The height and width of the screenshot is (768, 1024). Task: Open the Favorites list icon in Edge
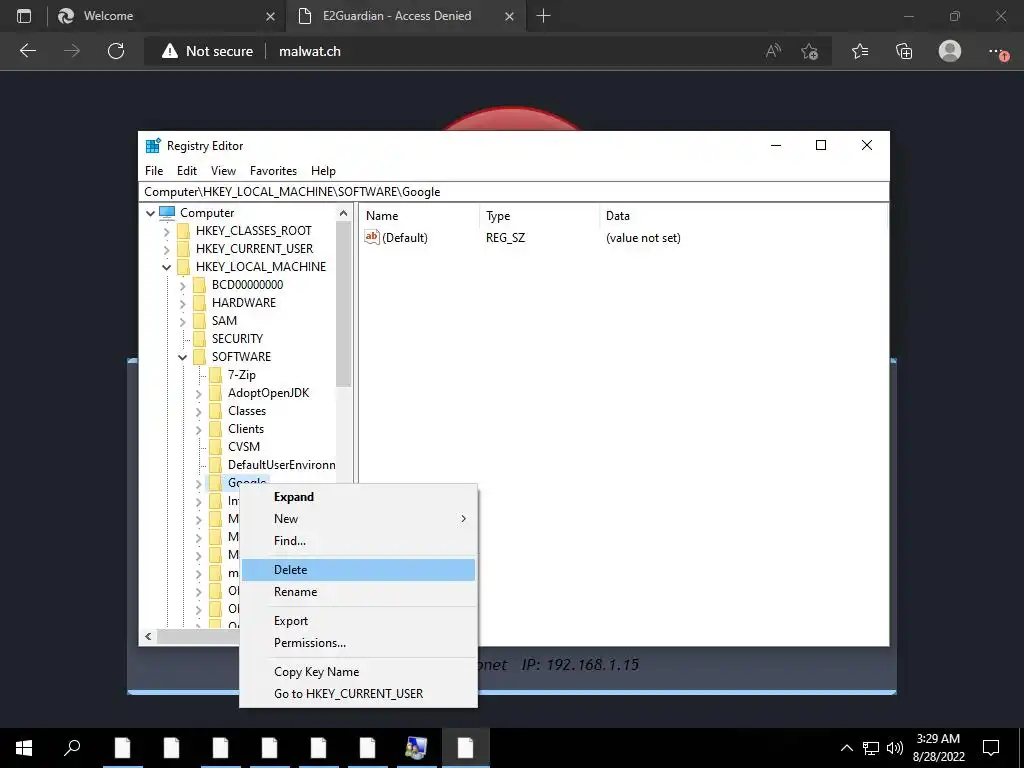coord(860,51)
